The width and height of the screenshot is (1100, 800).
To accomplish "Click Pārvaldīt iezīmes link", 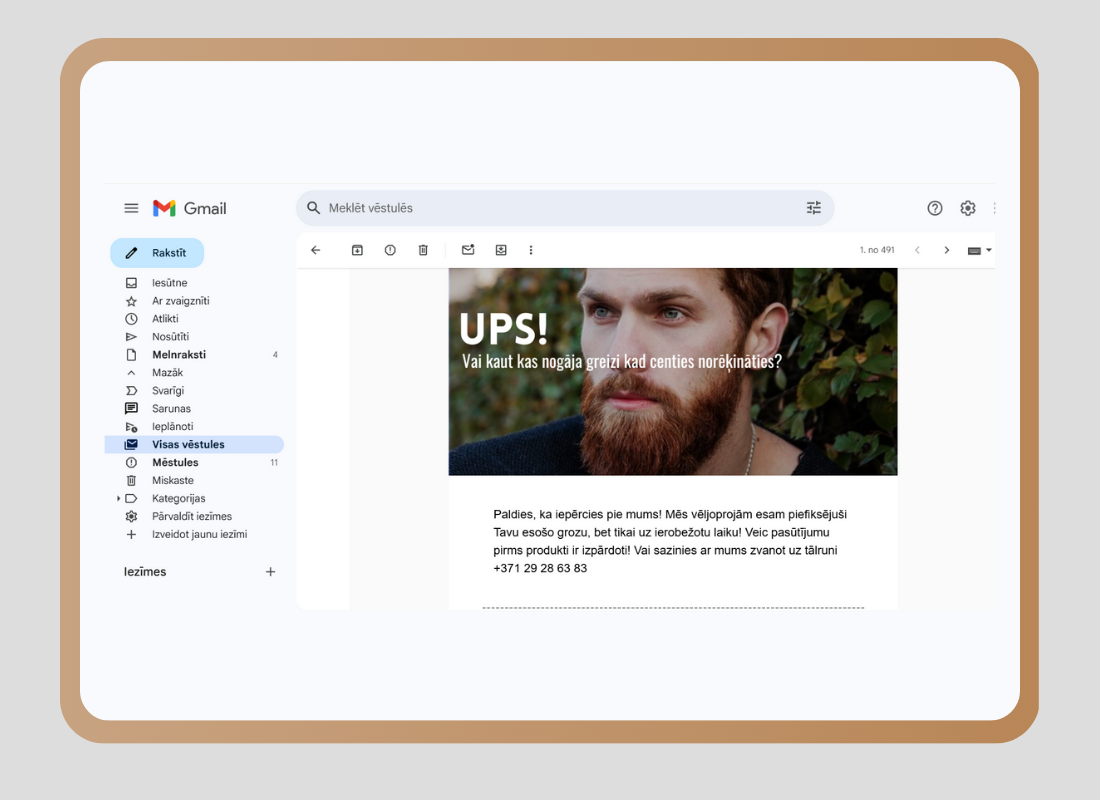I will (x=191, y=516).
